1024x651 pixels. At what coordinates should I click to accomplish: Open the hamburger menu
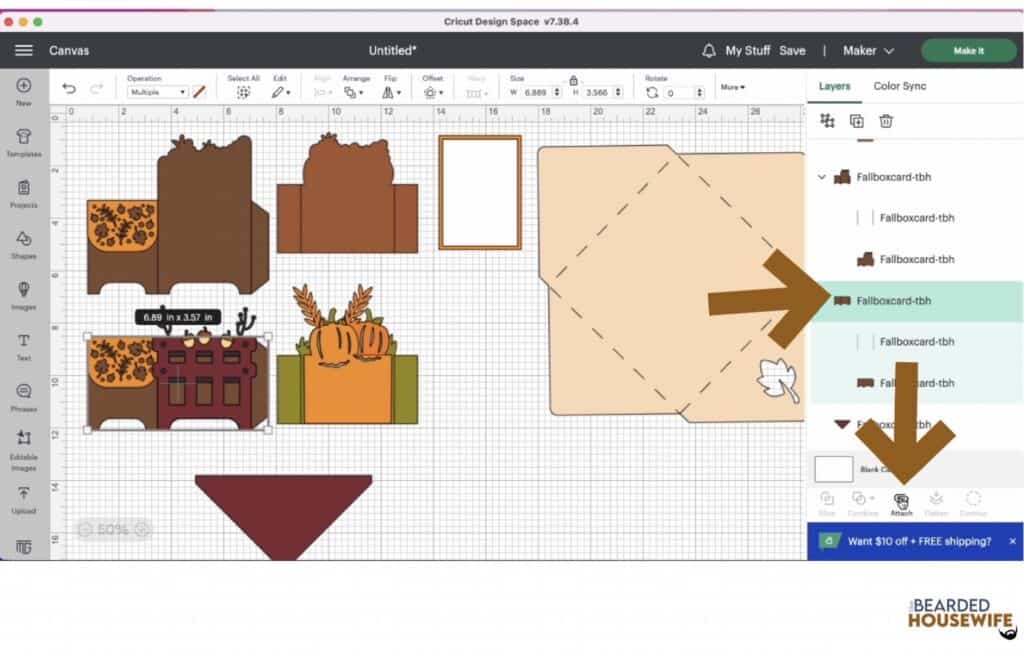click(23, 50)
